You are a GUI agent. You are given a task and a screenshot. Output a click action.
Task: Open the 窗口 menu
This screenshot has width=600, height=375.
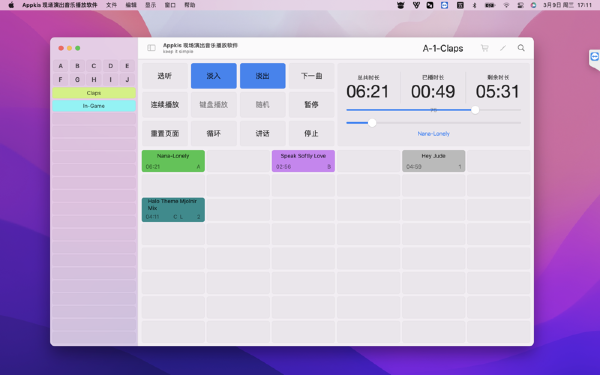click(170, 5)
